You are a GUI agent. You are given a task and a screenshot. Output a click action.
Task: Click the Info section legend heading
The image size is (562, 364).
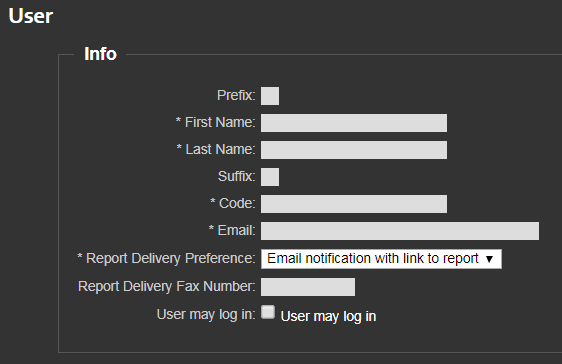(x=100, y=54)
